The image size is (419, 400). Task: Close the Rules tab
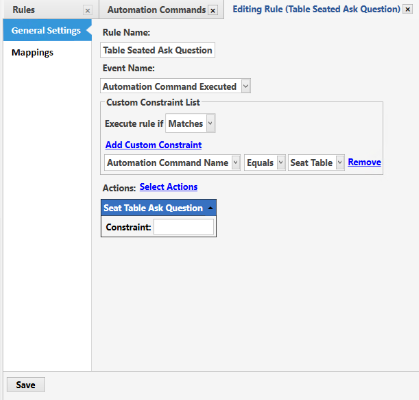pyautogui.click(x=88, y=11)
